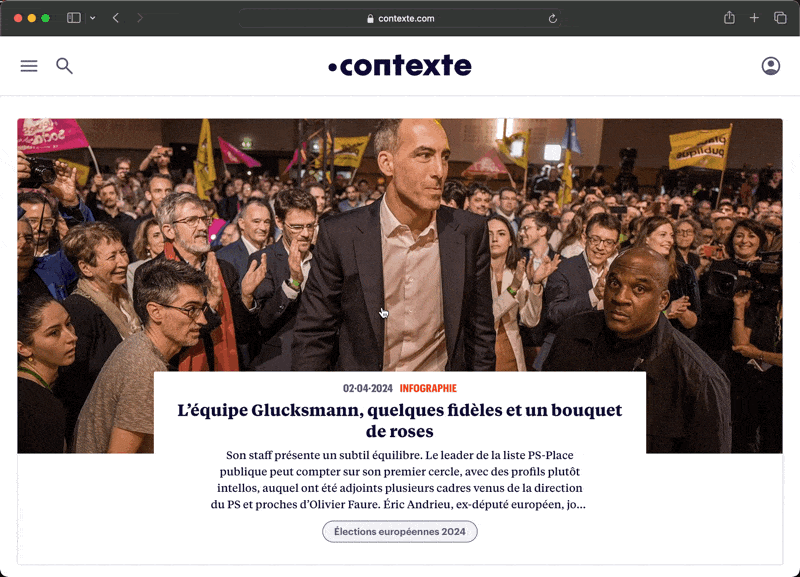Add a new tab with the plus icon
Viewport: 800px width, 577px height.
point(754,18)
